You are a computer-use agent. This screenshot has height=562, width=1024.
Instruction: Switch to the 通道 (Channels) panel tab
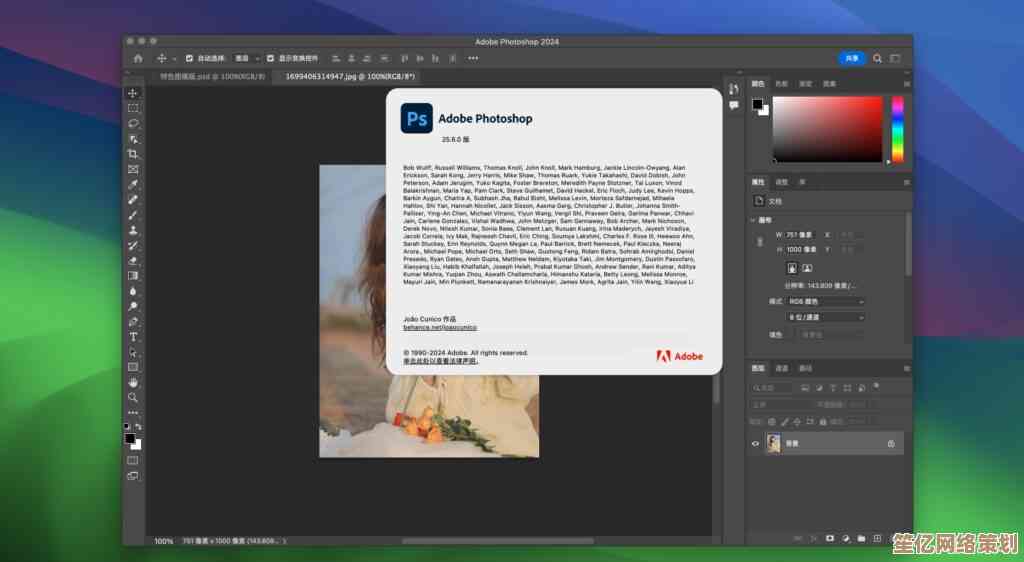[782, 368]
